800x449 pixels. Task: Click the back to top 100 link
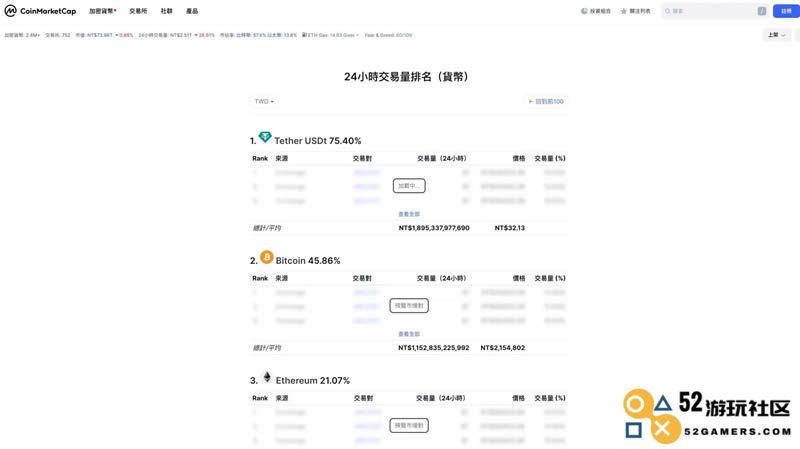click(x=546, y=102)
